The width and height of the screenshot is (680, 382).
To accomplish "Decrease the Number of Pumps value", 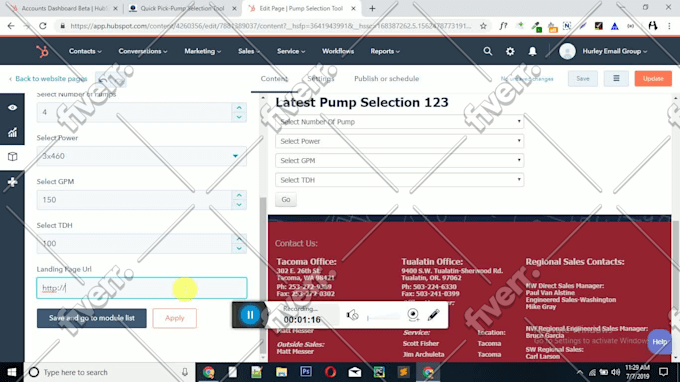I will [239, 117].
